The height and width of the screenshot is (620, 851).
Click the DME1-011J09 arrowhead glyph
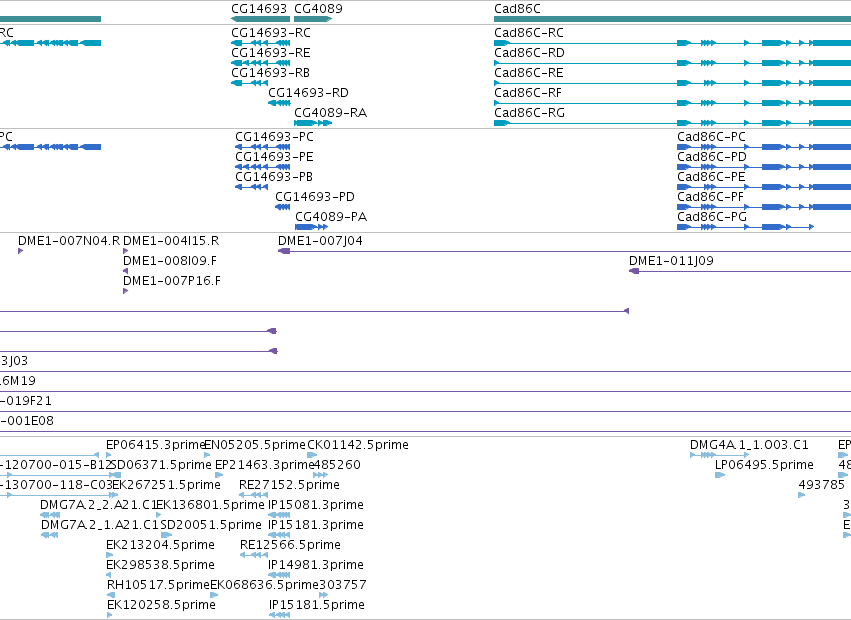pos(634,271)
